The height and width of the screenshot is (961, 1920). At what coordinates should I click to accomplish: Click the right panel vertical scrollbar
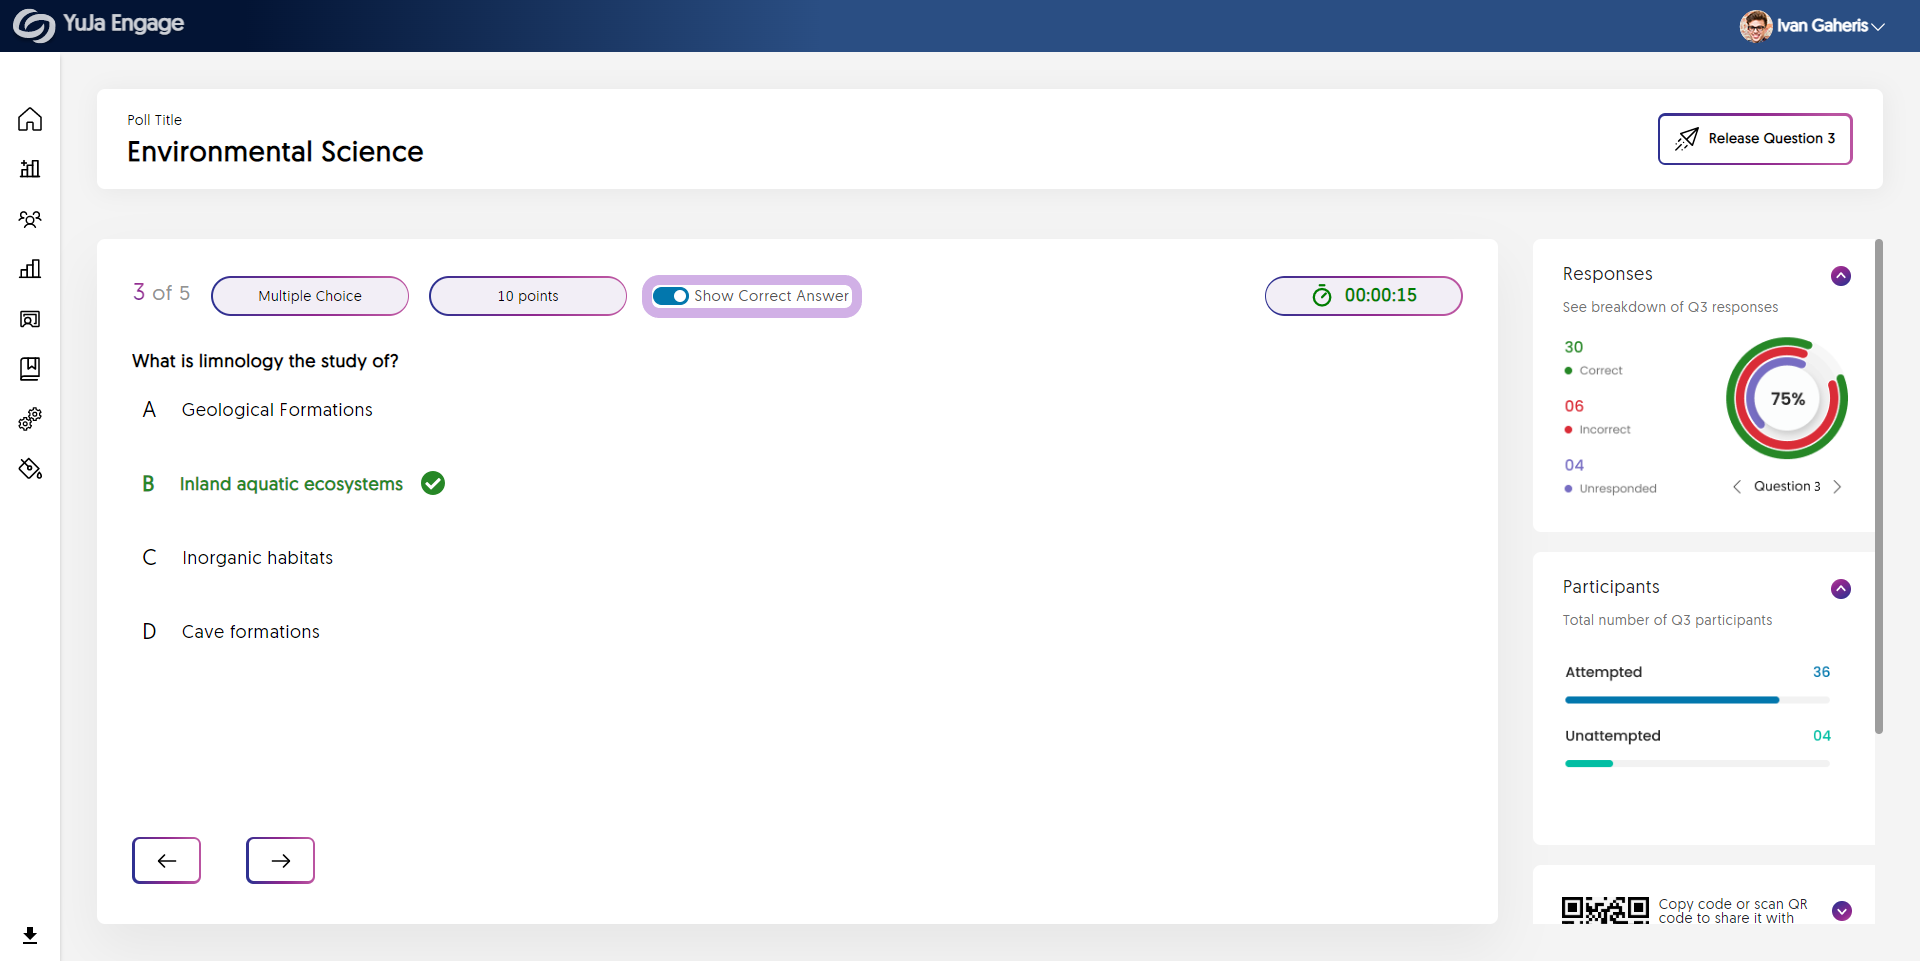(x=1879, y=486)
